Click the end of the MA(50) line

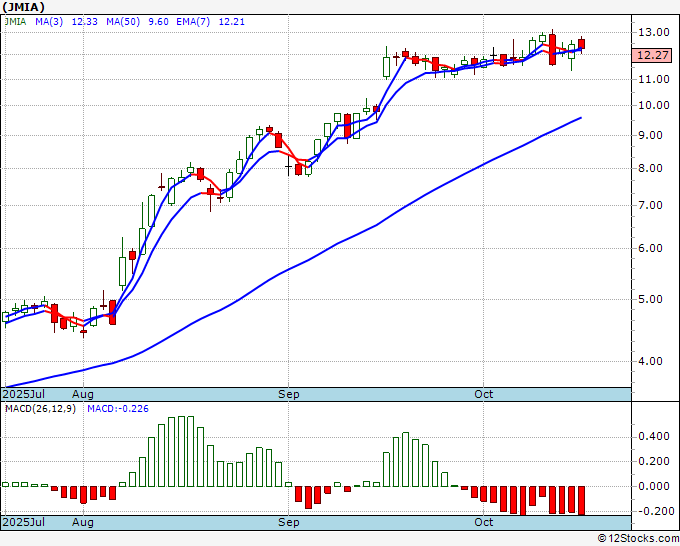click(581, 118)
